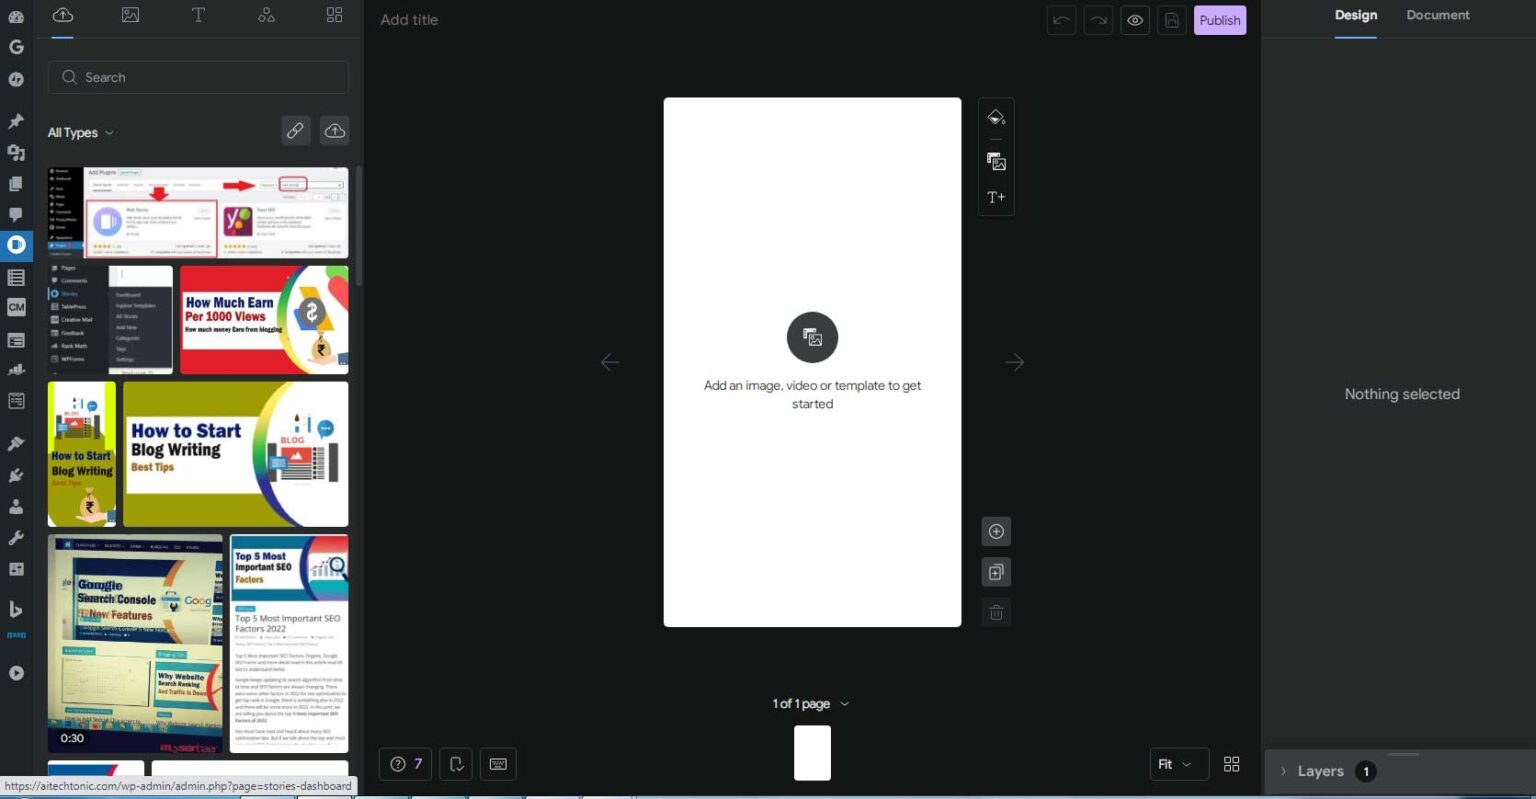
Task: Change the page background color
Action: 996,118
